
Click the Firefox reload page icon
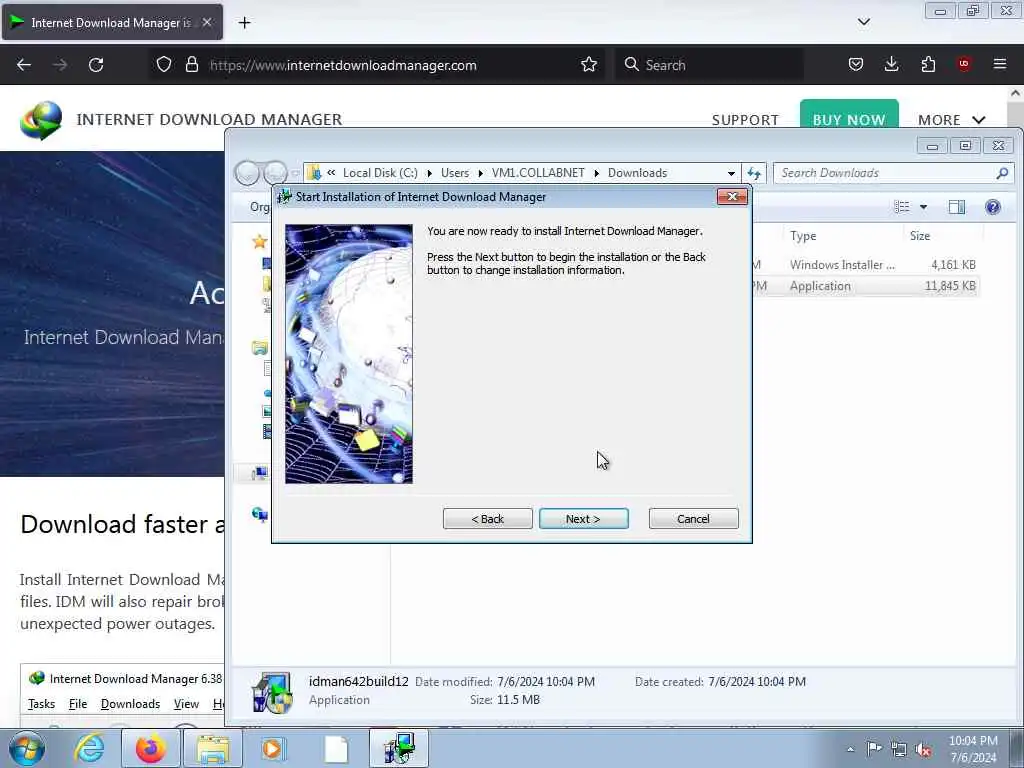(x=96, y=65)
